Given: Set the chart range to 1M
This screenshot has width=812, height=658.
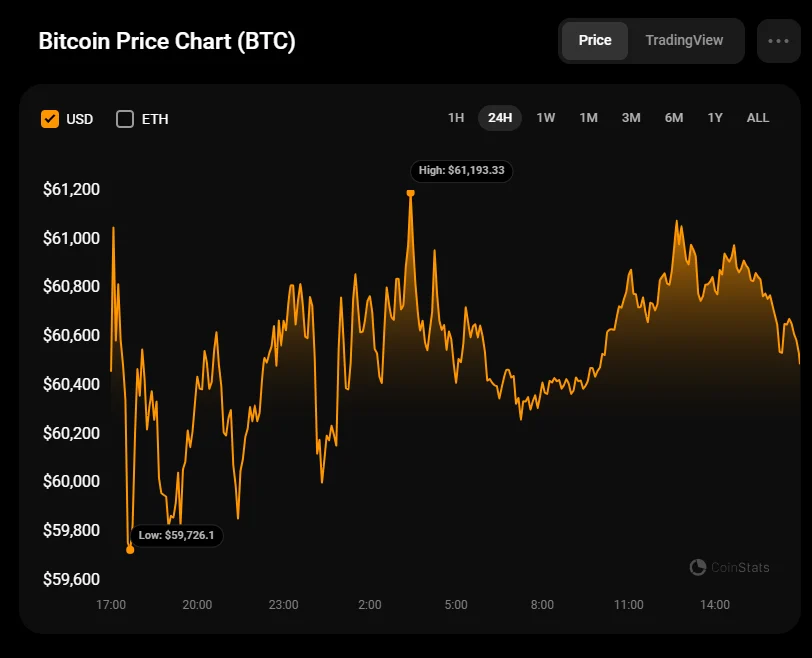Looking at the screenshot, I should point(588,118).
